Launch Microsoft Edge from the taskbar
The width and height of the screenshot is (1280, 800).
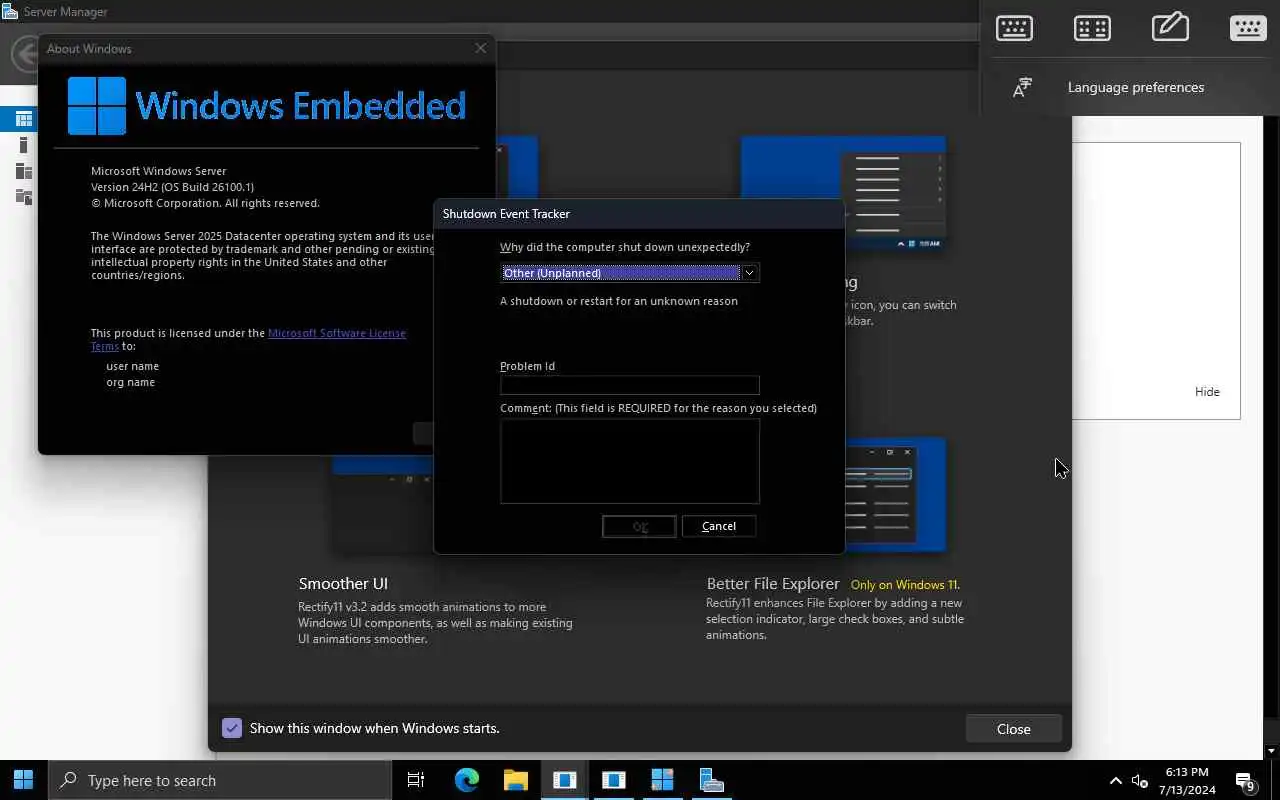(467, 780)
